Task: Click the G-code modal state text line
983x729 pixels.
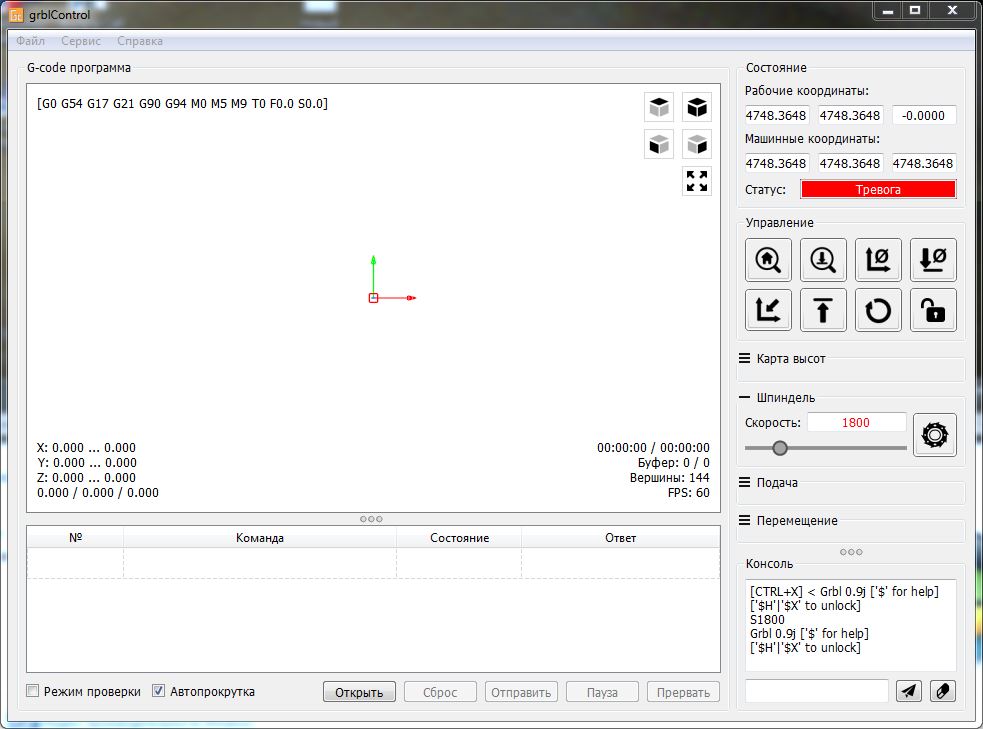Action: tap(182, 103)
